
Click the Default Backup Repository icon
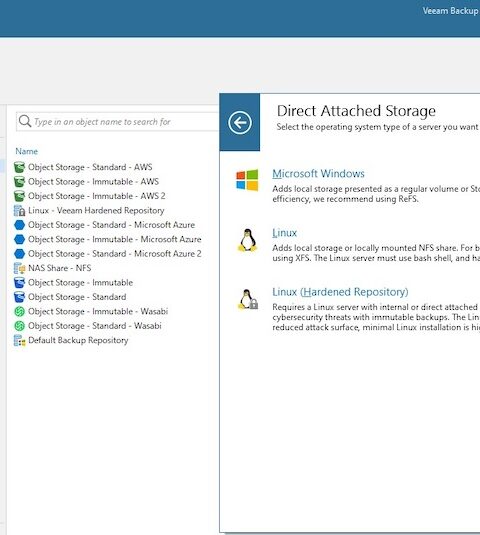coord(19,341)
